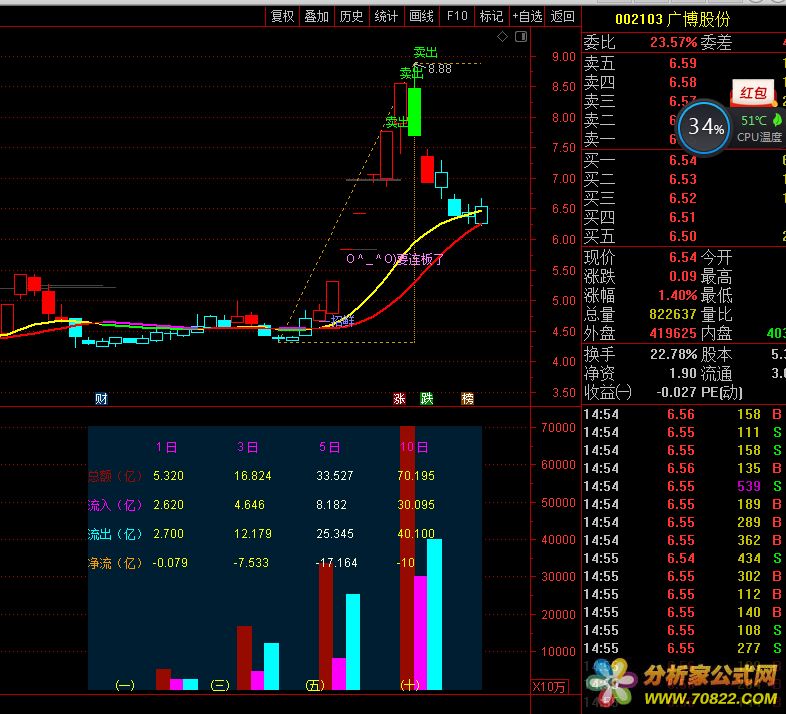
Task: Click the 34% CPU usage circle widget
Action: [x=704, y=127]
